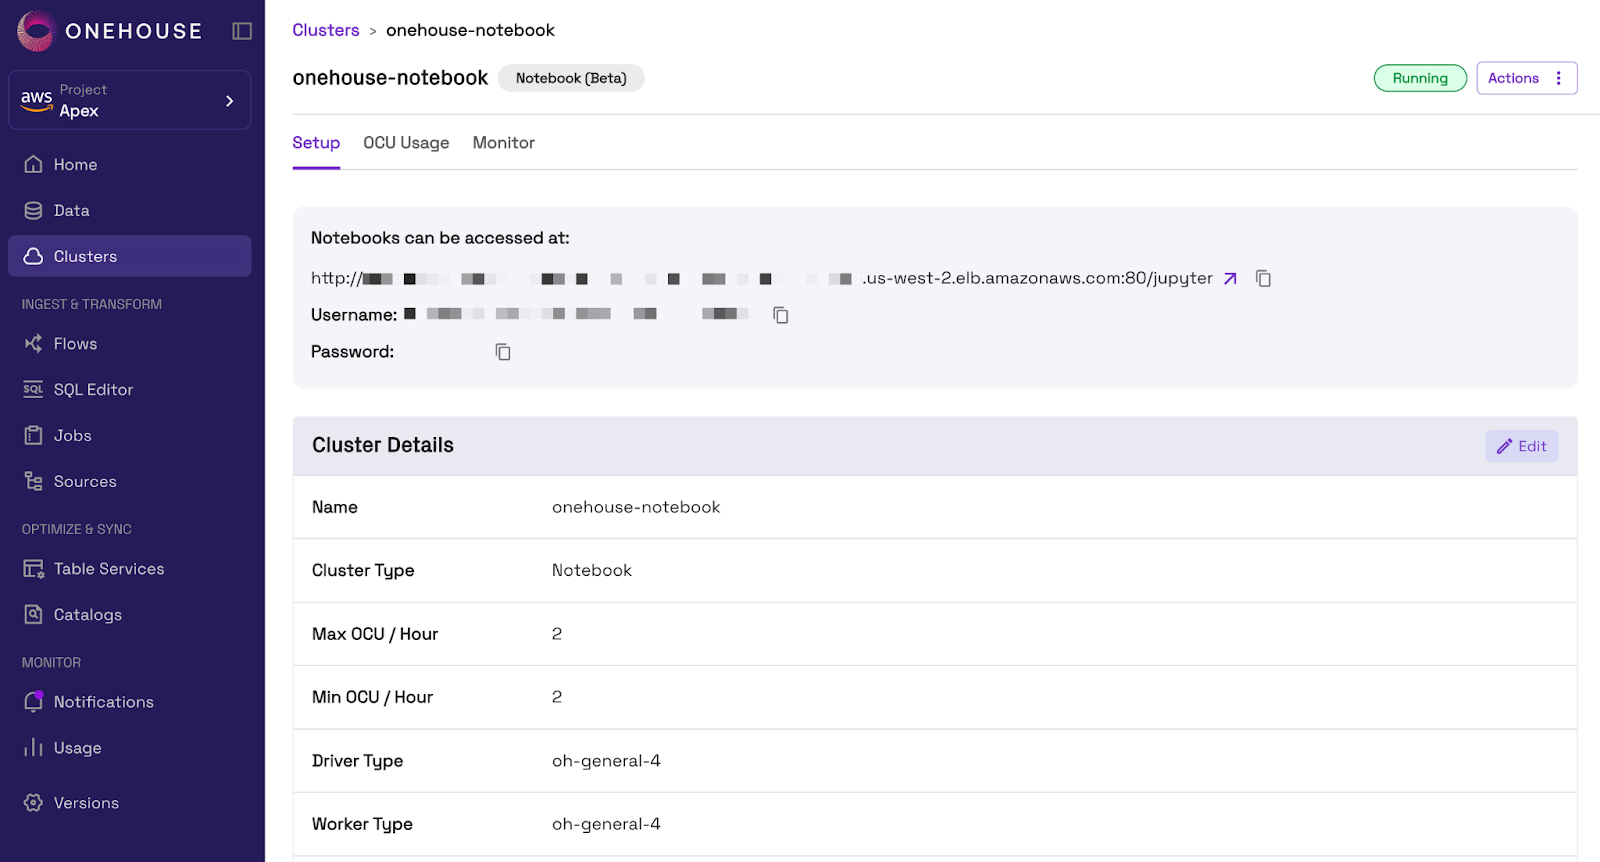This screenshot has width=1600, height=862.
Task: Click the Edit label in Cluster Details
Action: (1532, 446)
